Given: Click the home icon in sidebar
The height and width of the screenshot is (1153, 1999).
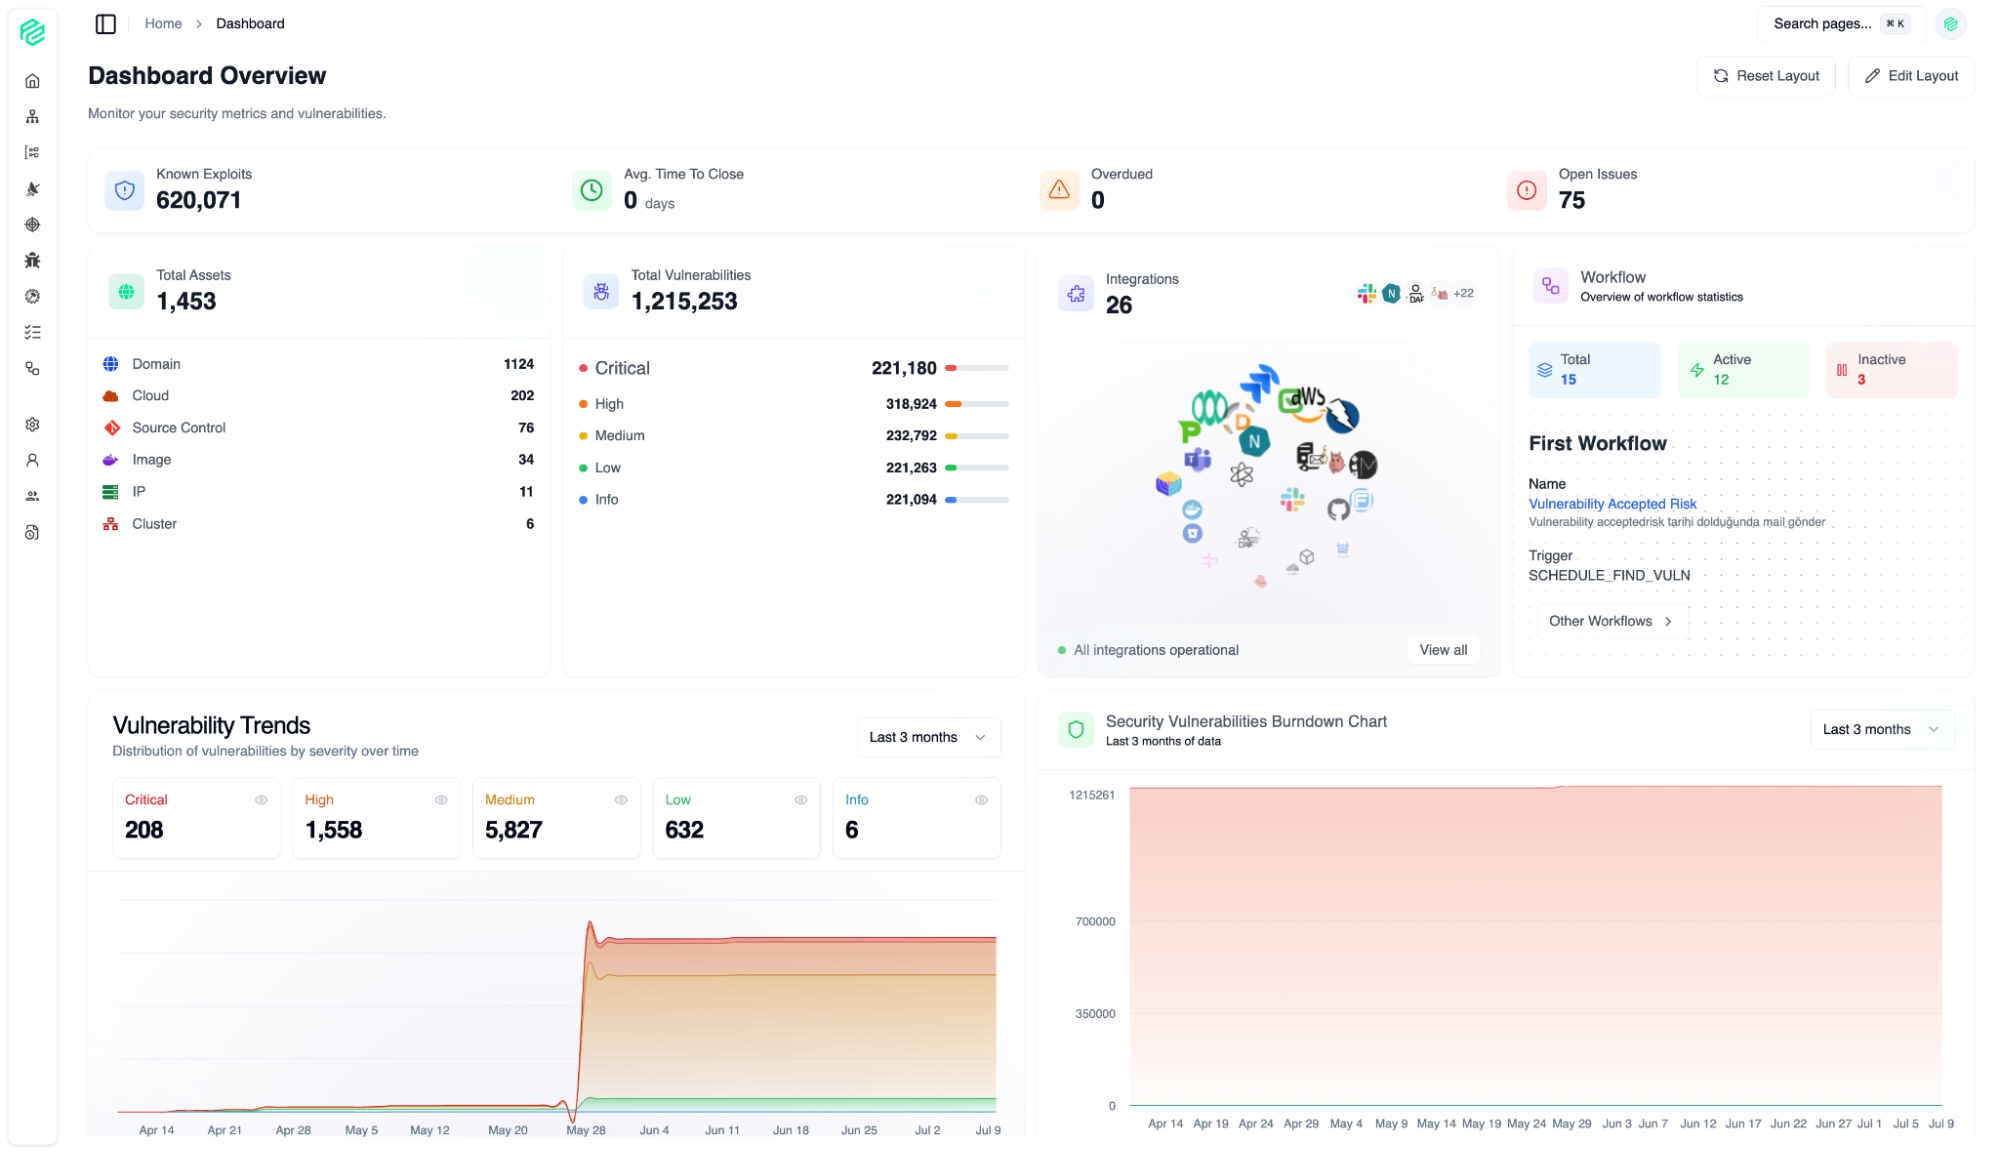Looking at the screenshot, I should coord(32,81).
